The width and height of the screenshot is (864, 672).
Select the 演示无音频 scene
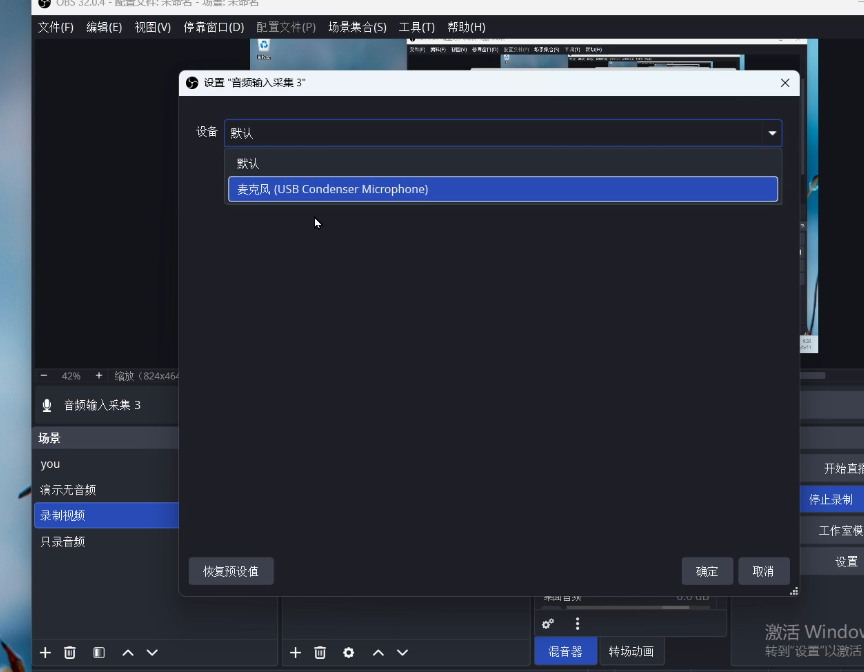coord(106,490)
